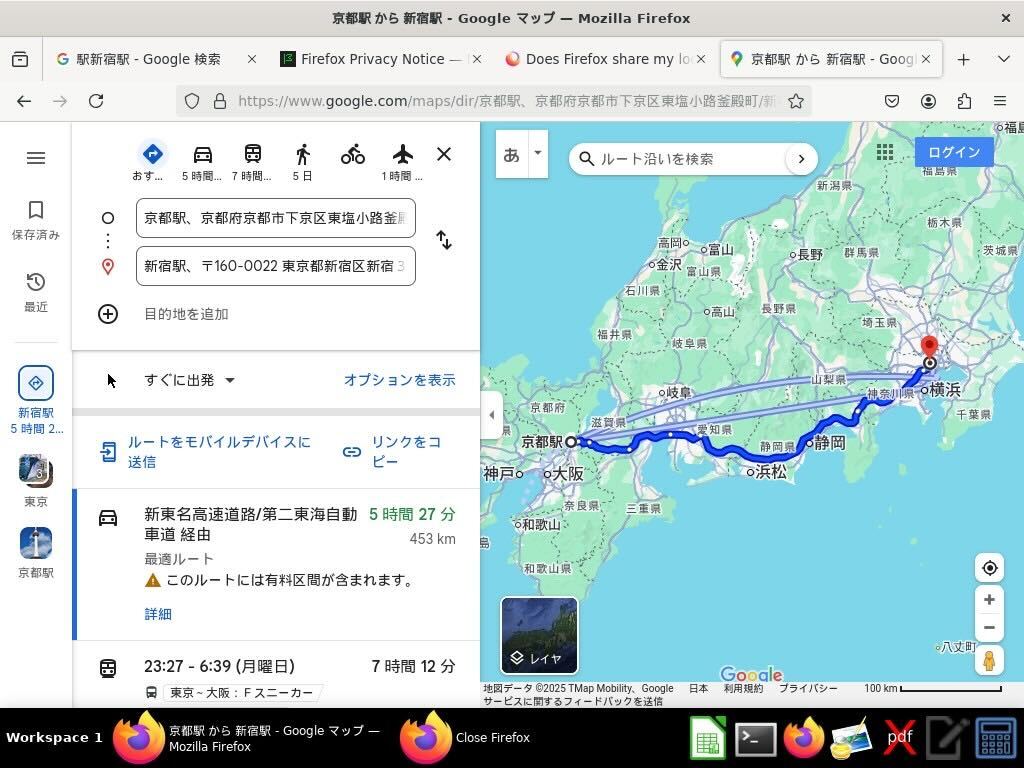
Task: Open the 京都駅 recent place thumbnail
Action: (36, 552)
